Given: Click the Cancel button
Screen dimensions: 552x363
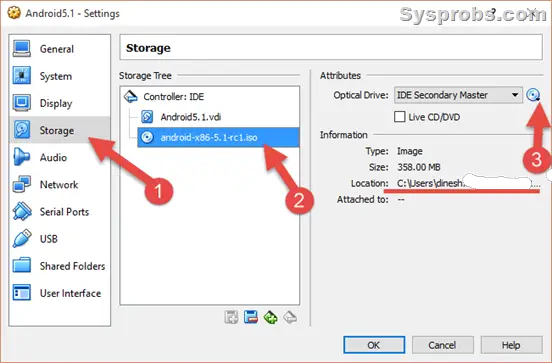Looking at the screenshot, I should [x=443, y=345].
